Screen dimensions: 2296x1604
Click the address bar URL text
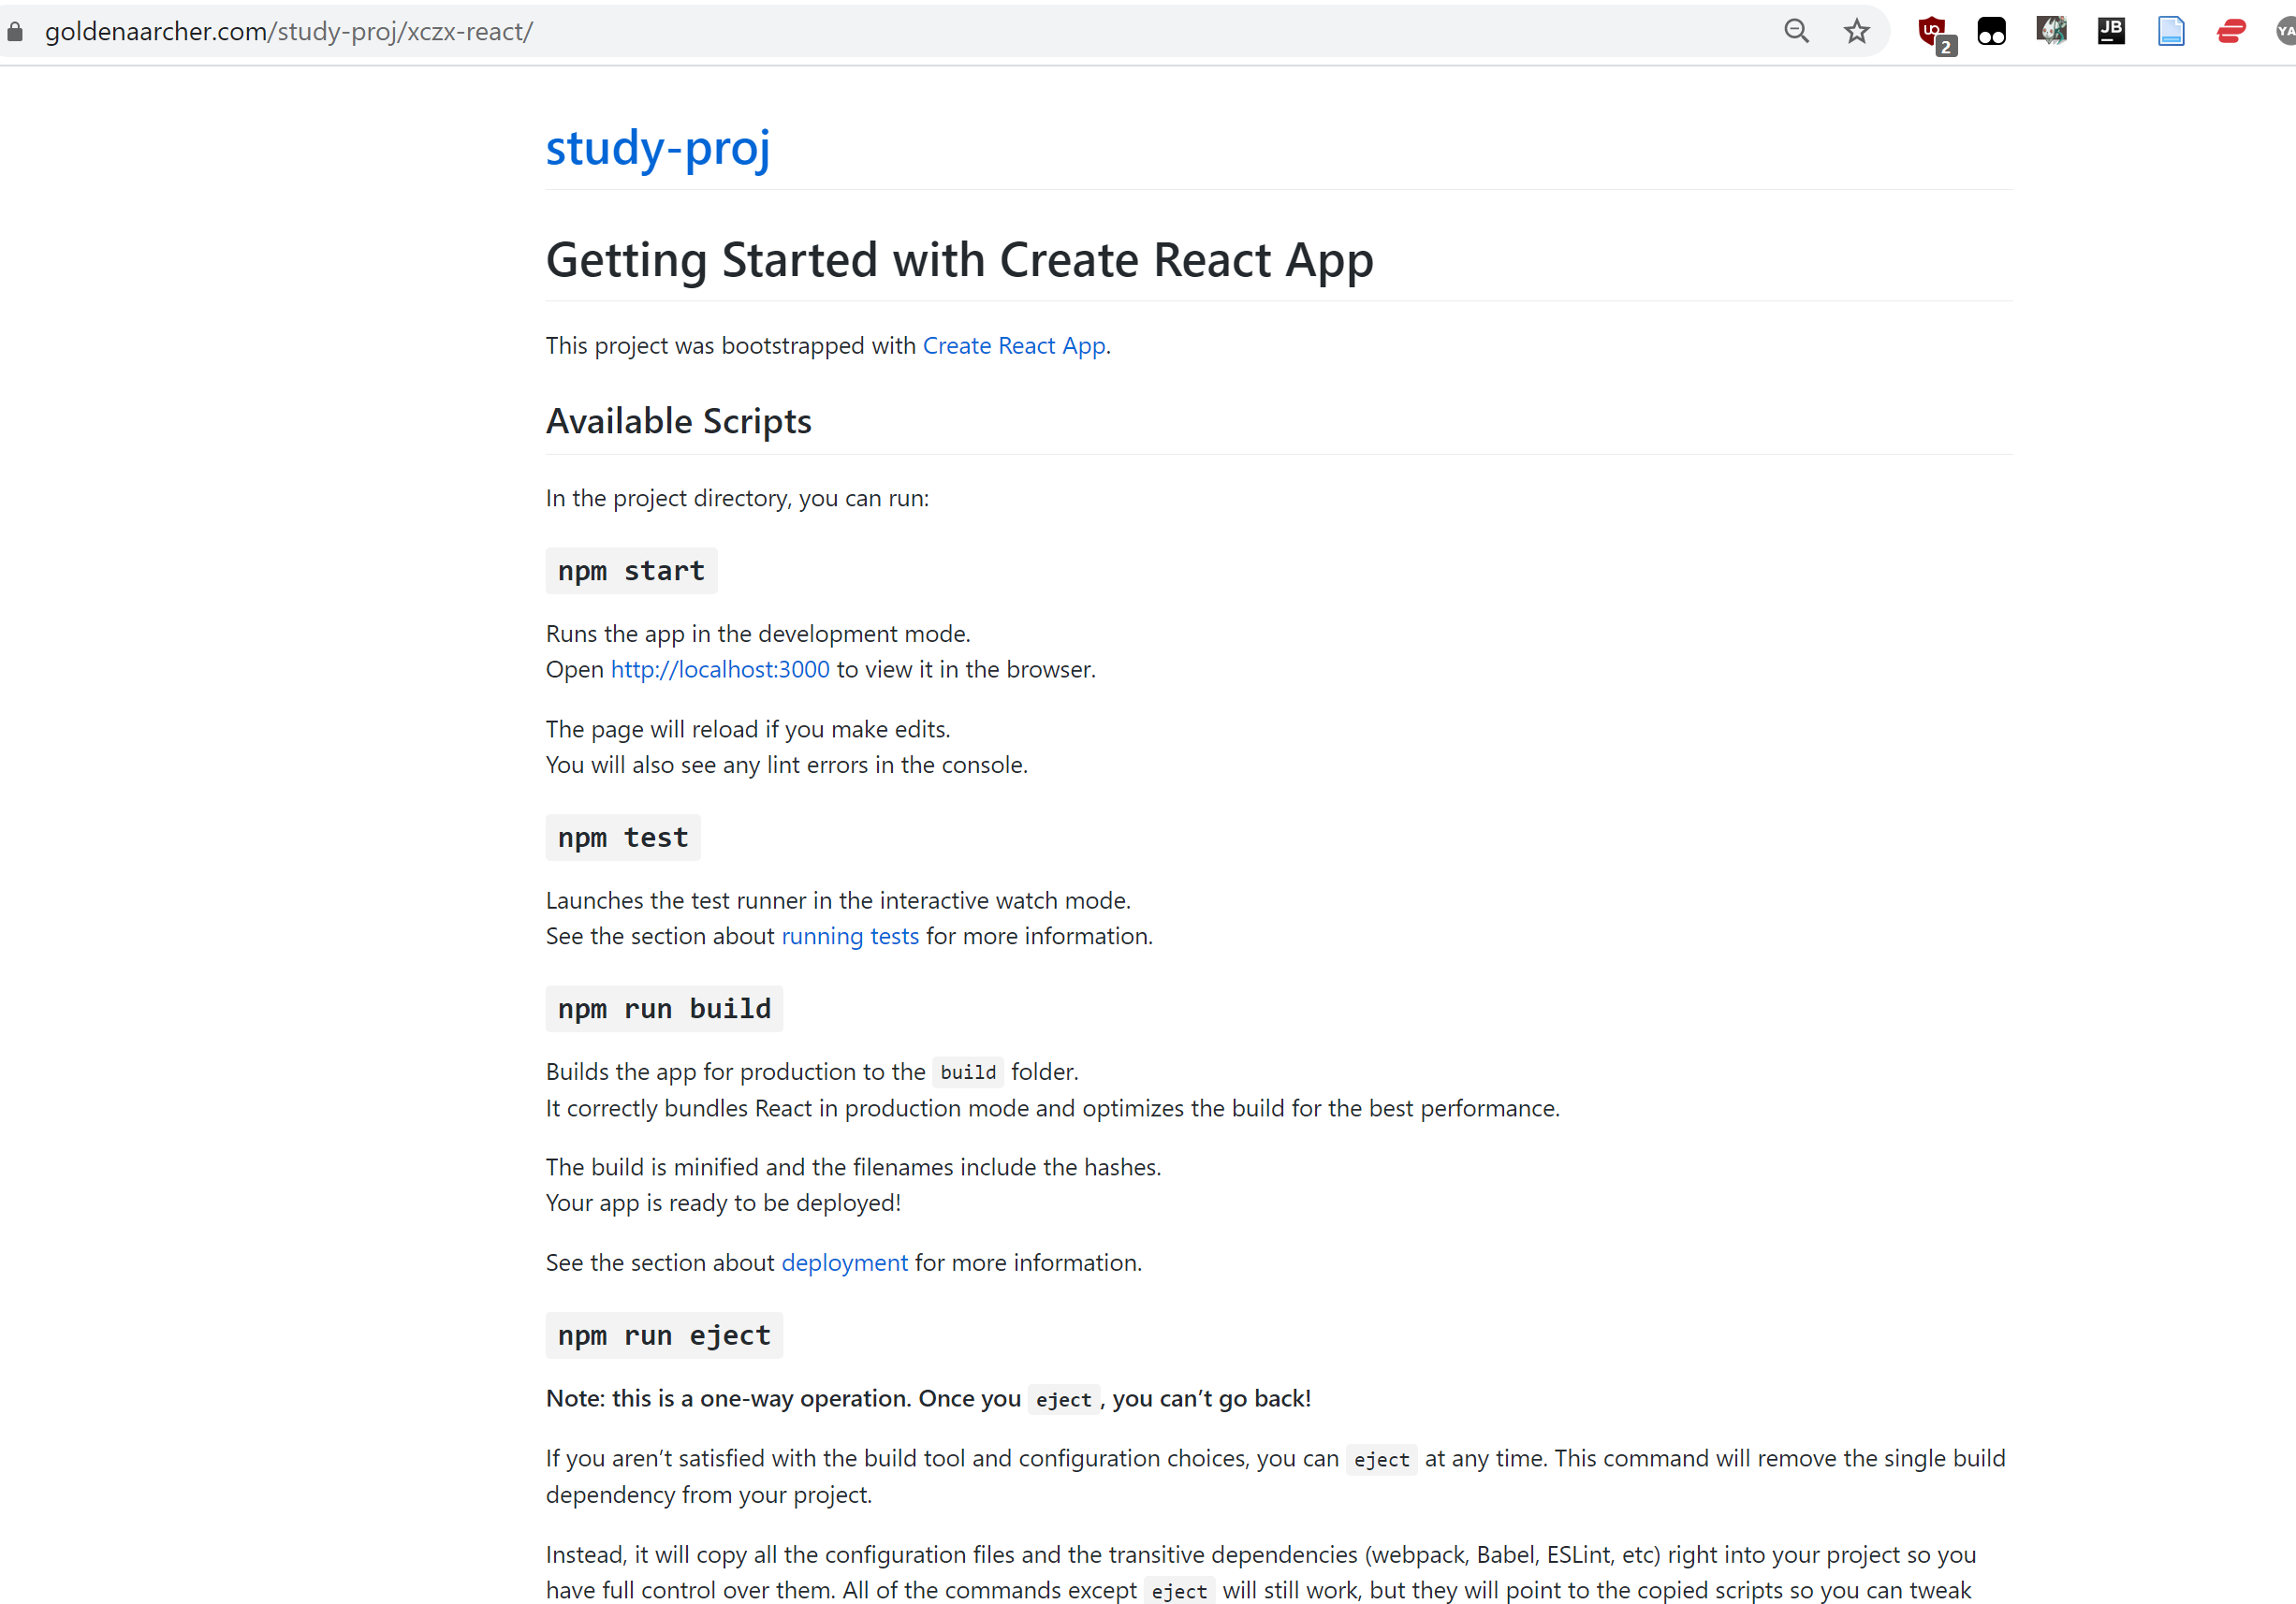289,32
